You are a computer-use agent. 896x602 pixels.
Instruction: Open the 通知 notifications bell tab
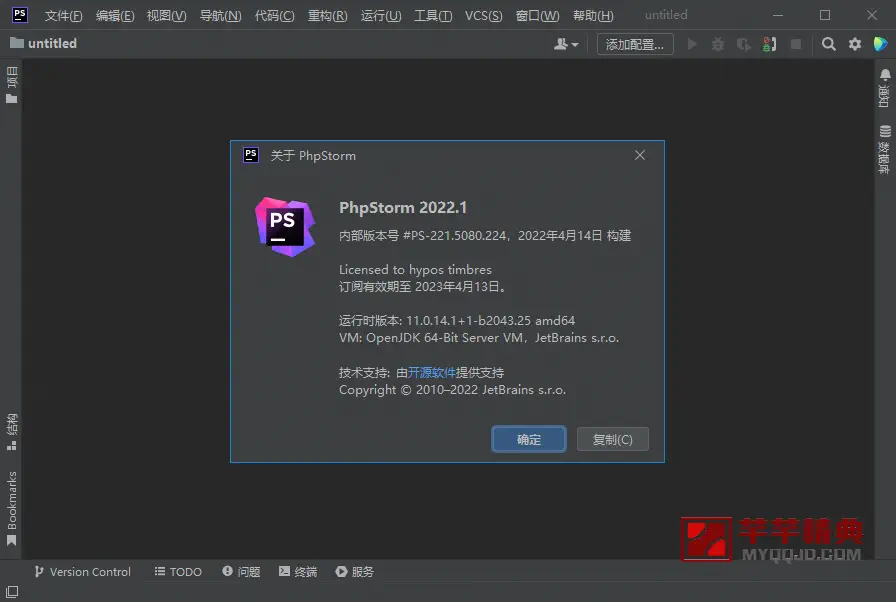click(885, 87)
